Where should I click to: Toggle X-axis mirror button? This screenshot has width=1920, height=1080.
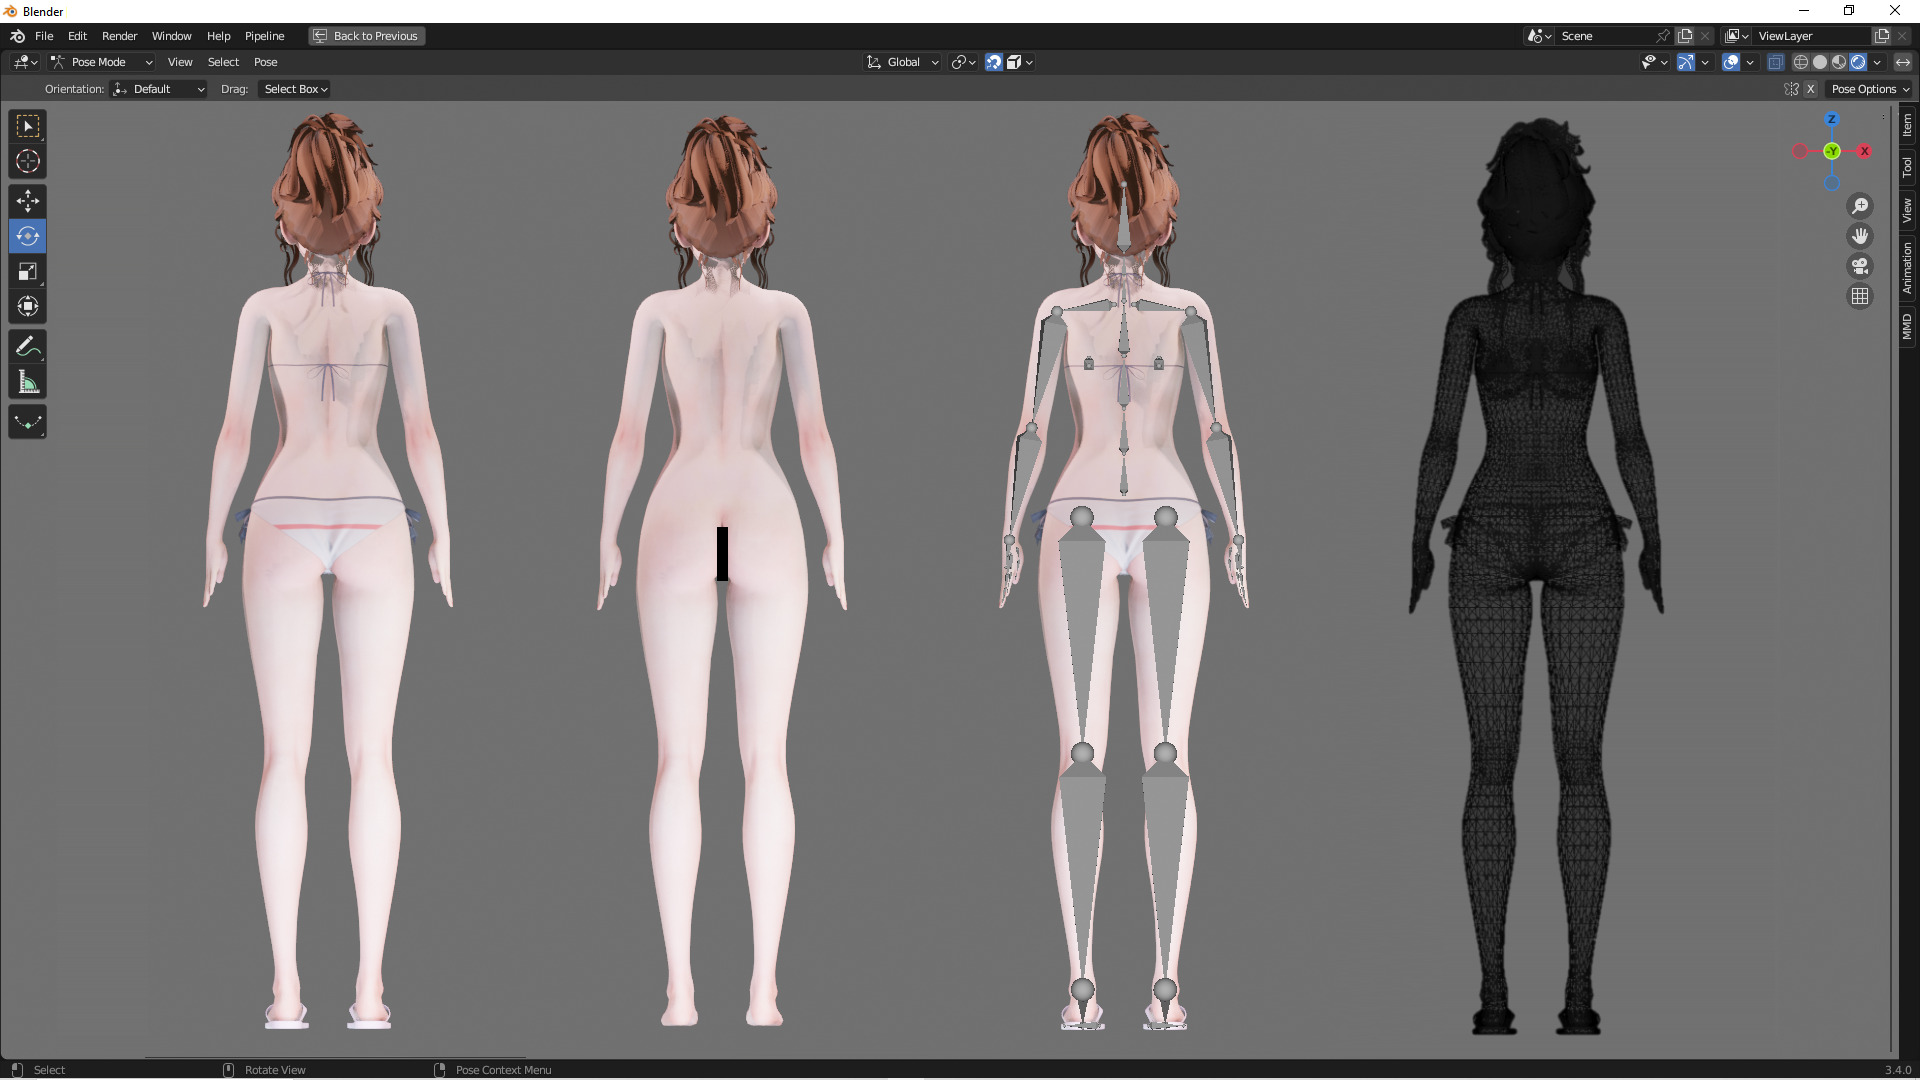(x=1810, y=89)
